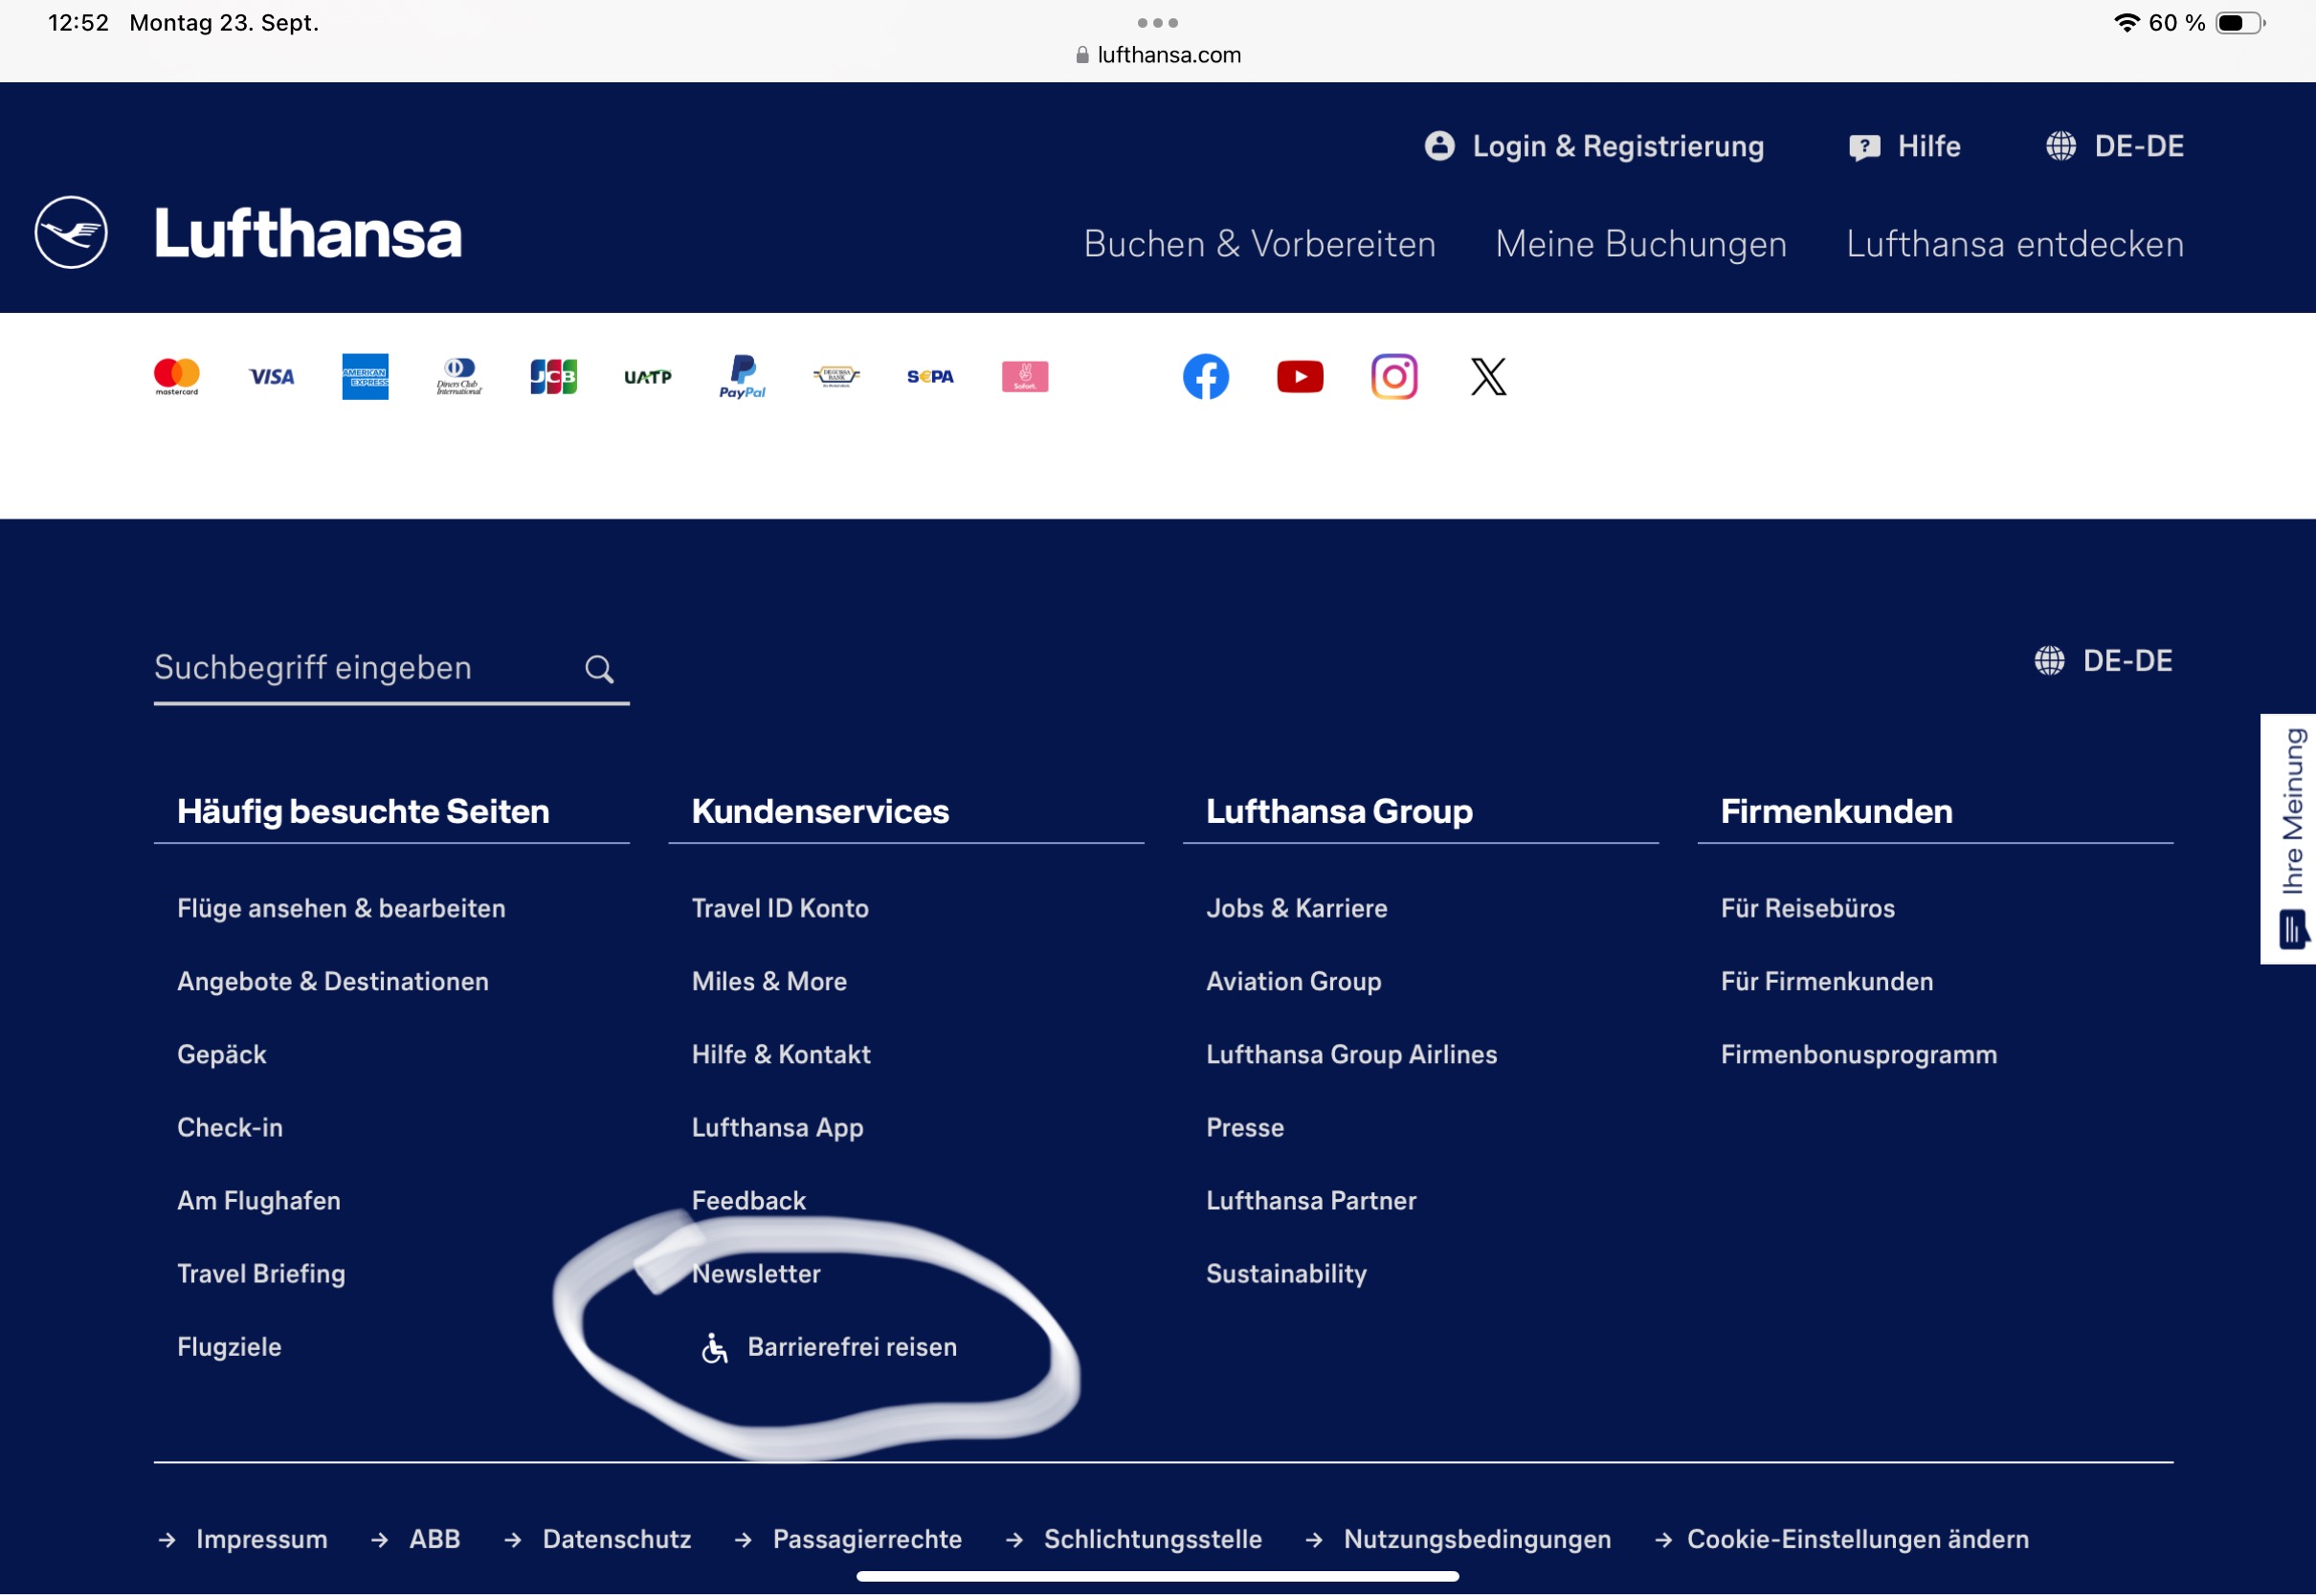Viewport: 2316px width, 1596px height.
Task: Open Für Reisebüros
Action: 1807,908
